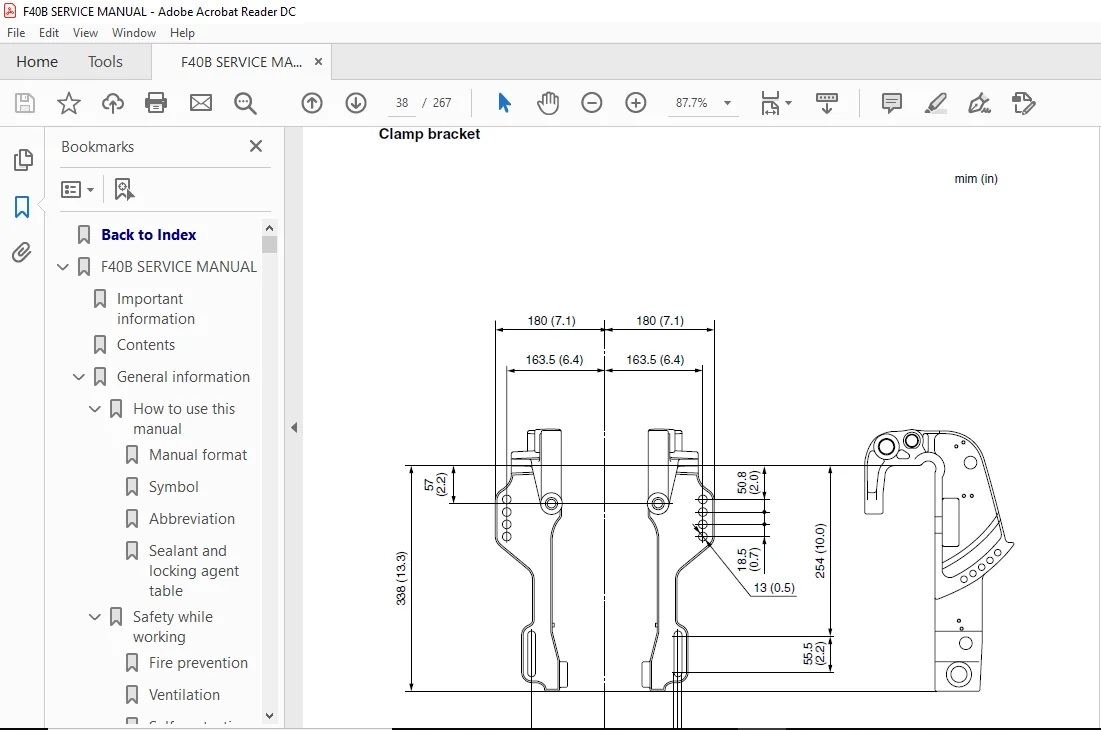Activate the Hand pan tool
The image size is (1101, 730).
click(x=548, y=103)
